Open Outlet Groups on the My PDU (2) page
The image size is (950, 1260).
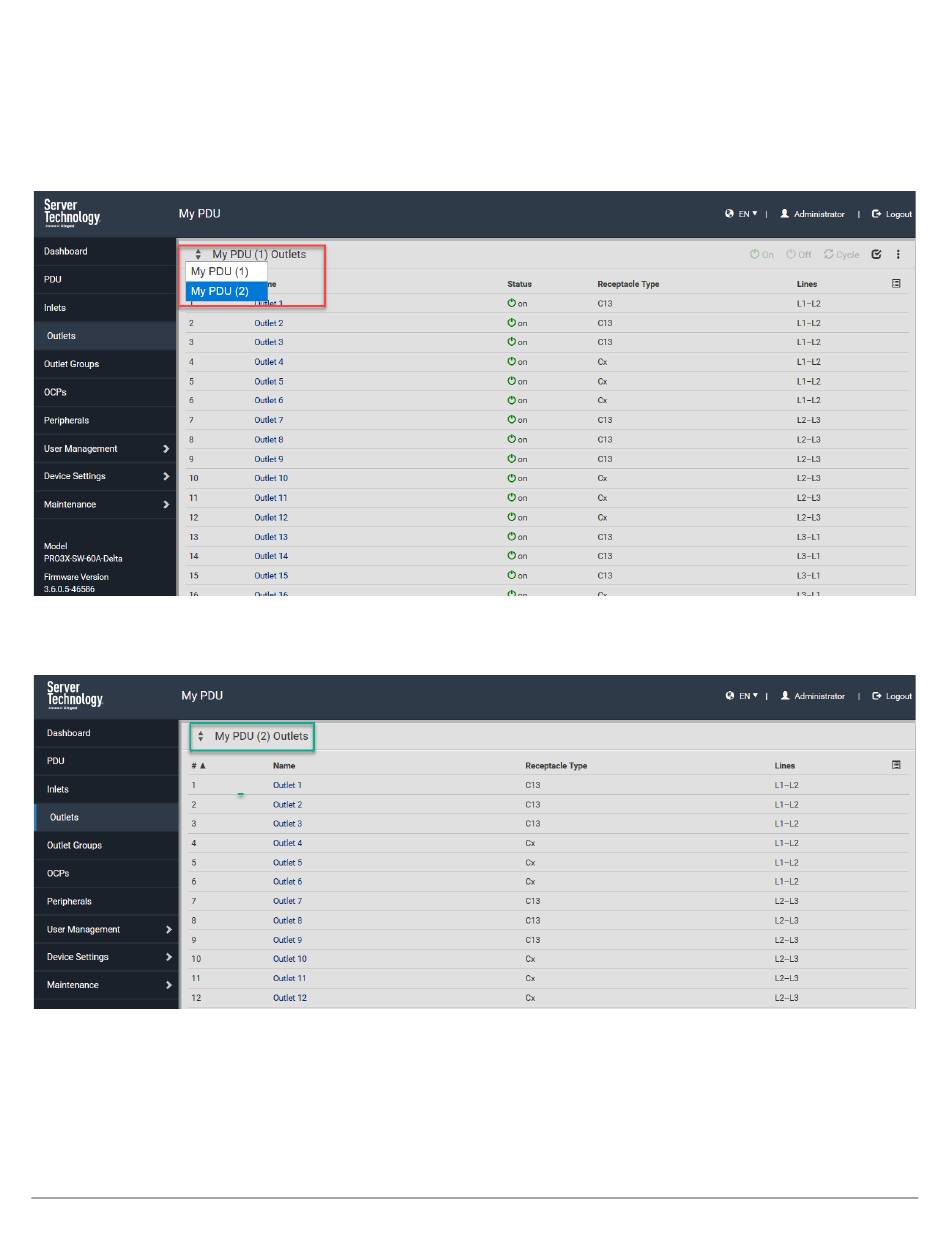[x=74, y=845]
